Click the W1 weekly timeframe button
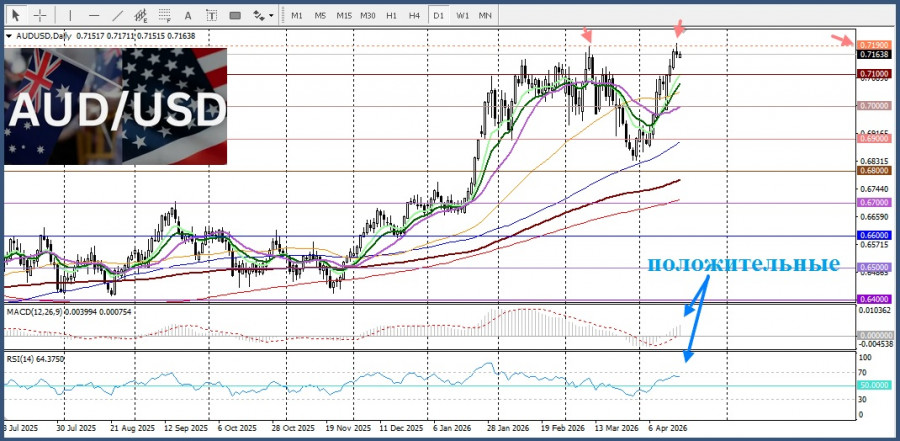 pyautogui.click(x=462, y=15)
